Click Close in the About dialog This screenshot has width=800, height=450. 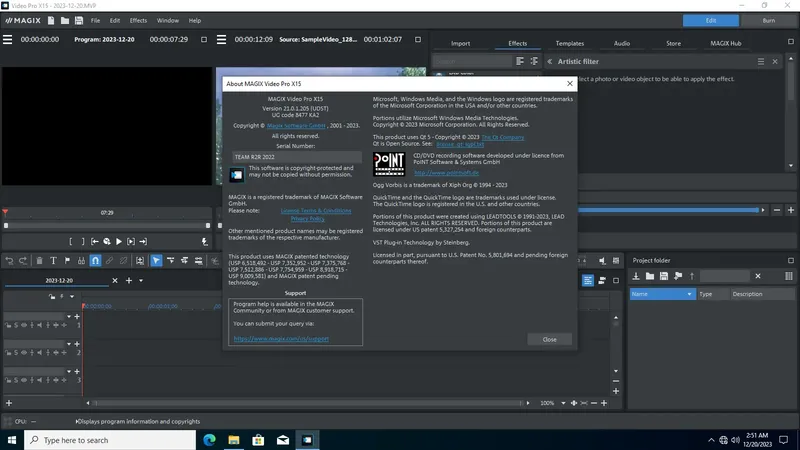click(549, 339)
